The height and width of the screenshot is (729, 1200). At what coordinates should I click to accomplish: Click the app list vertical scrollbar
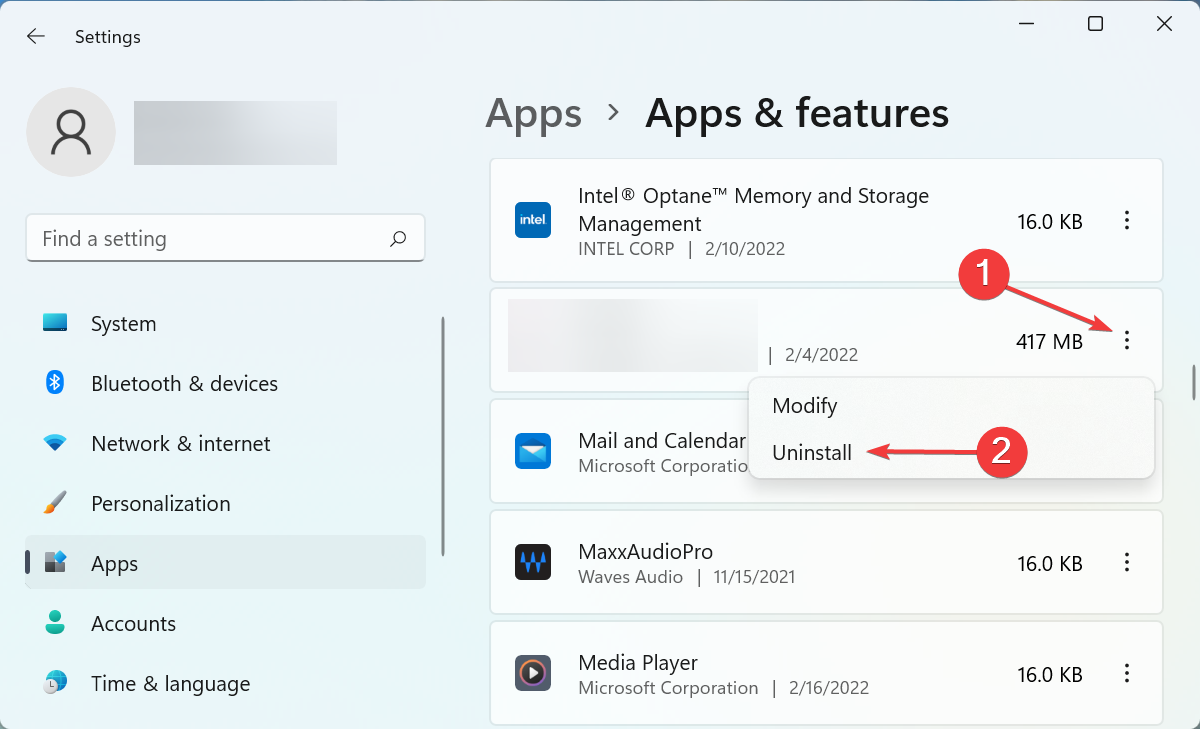[1192, 382]
